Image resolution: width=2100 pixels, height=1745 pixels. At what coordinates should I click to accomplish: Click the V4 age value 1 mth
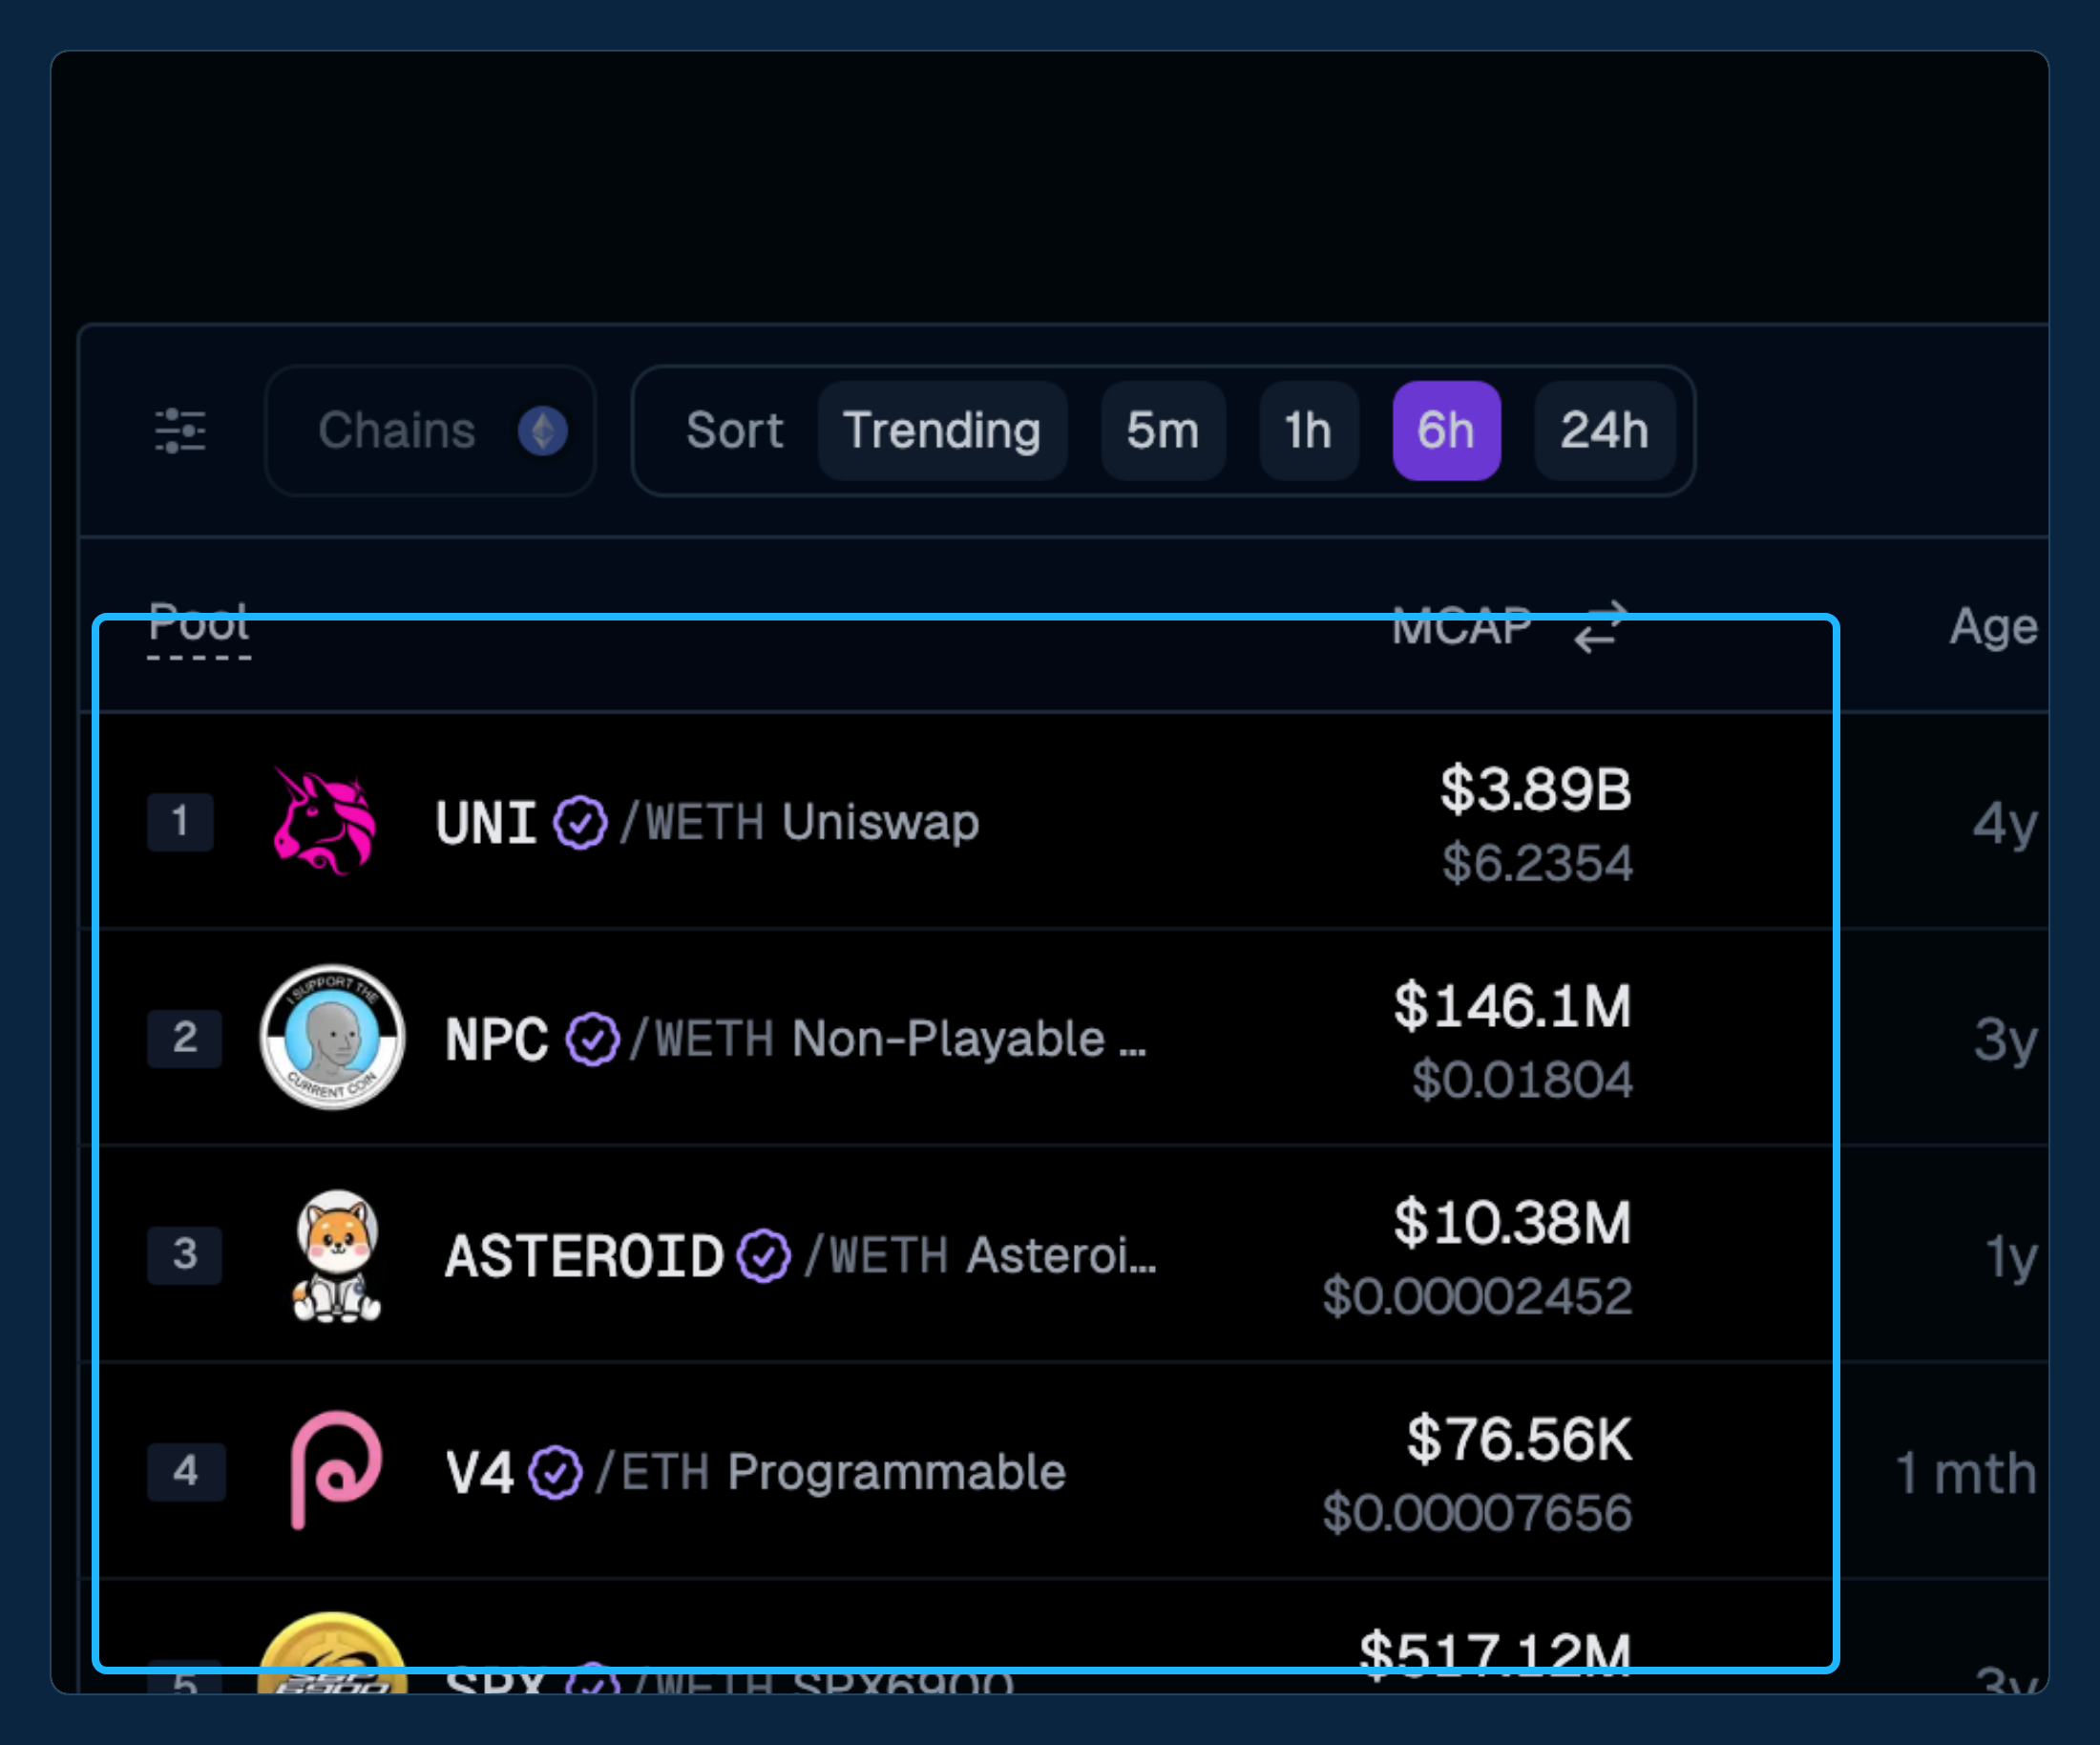[1966, 1473]
